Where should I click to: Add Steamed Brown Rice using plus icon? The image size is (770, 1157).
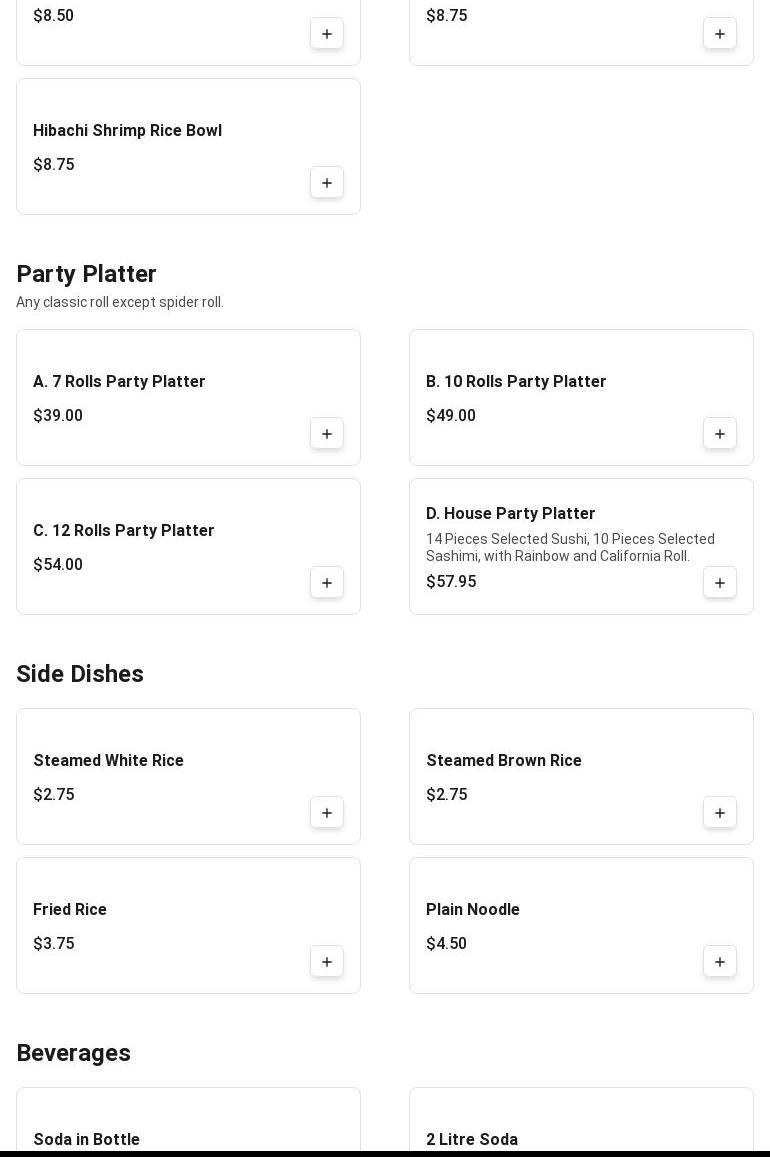pyautogui.click(x=720, y=813)
